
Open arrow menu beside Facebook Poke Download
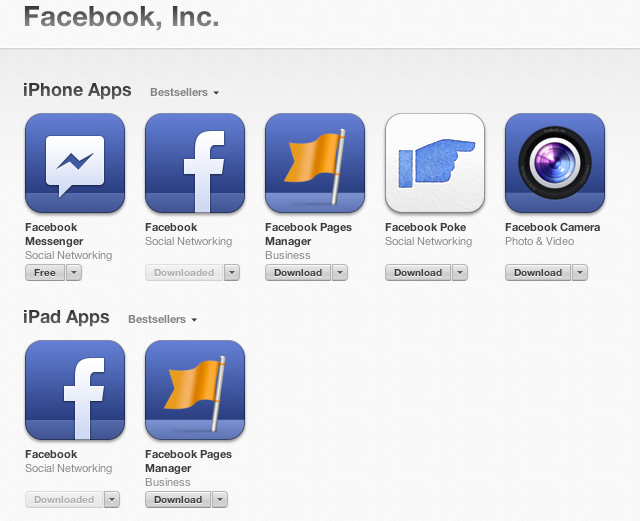pyautogui.click(x=460, y=272)
